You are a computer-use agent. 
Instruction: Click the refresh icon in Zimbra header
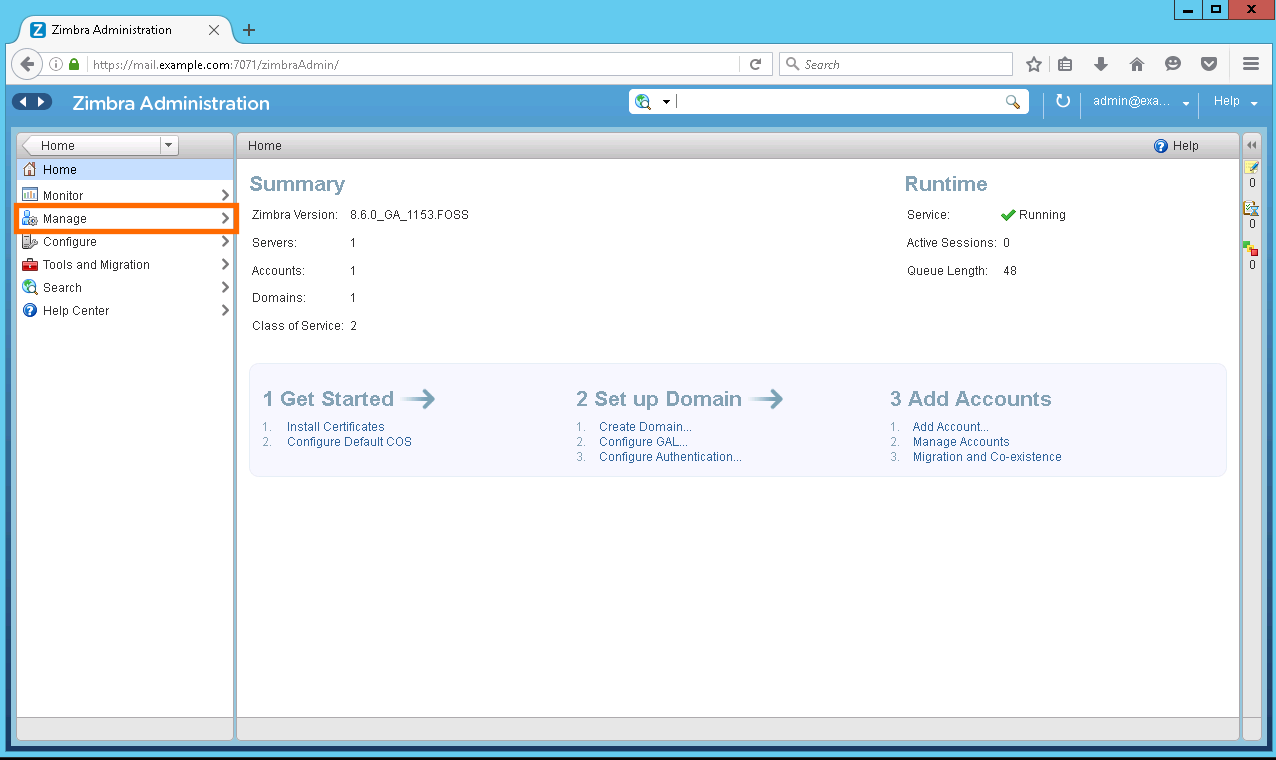pyautogui.click(x=1063, y=102)
